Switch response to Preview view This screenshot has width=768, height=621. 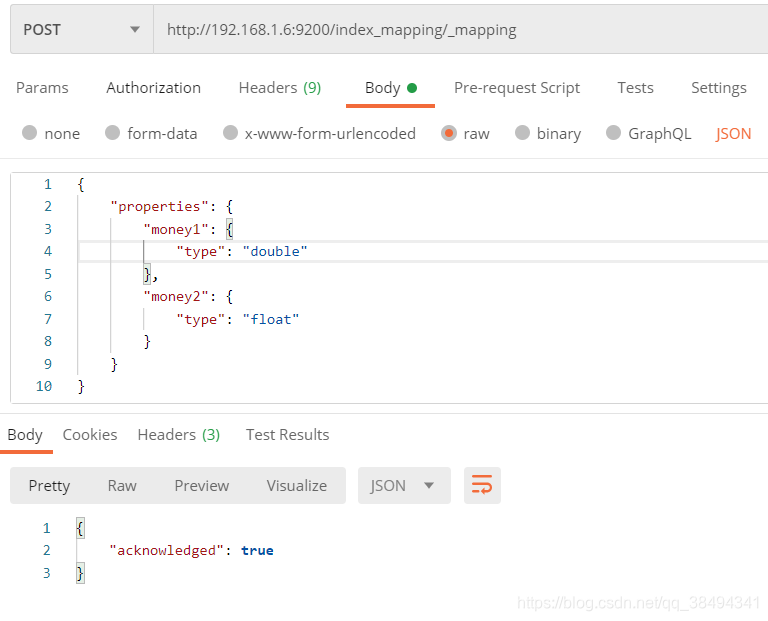[202, 485]
